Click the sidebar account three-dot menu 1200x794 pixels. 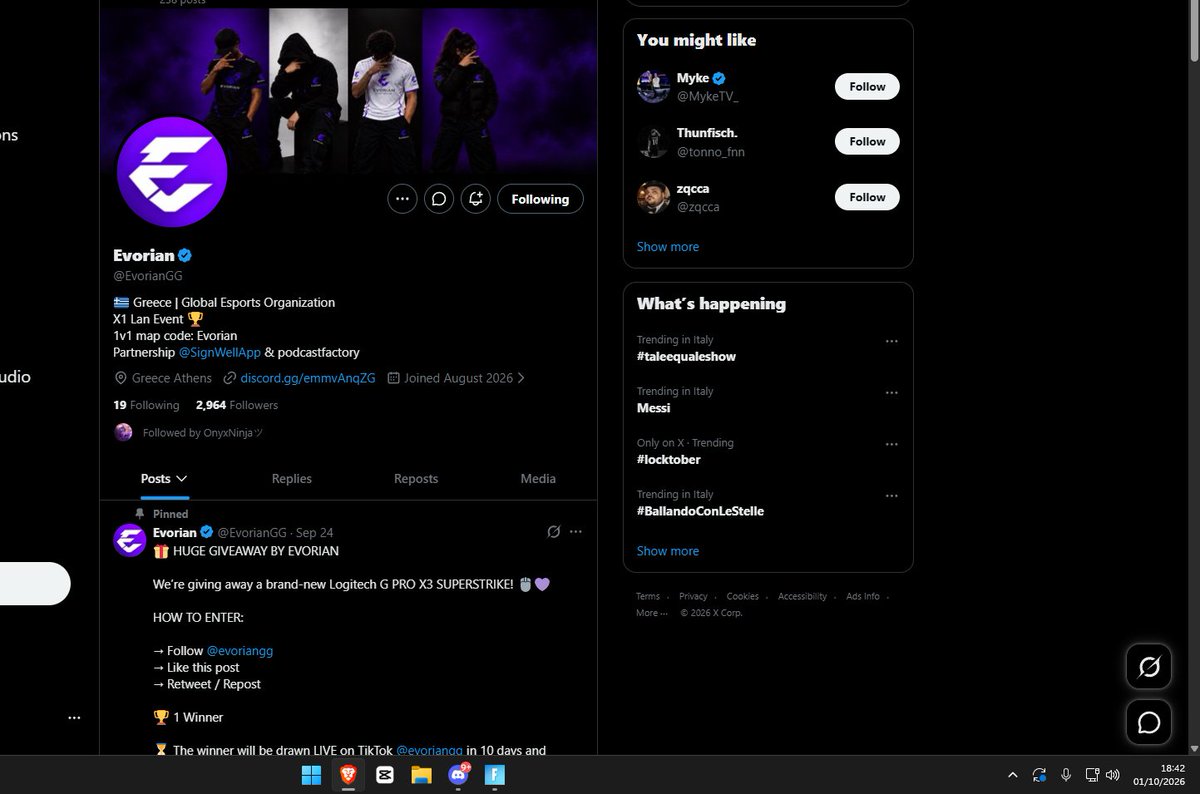(x=74, y=718)
